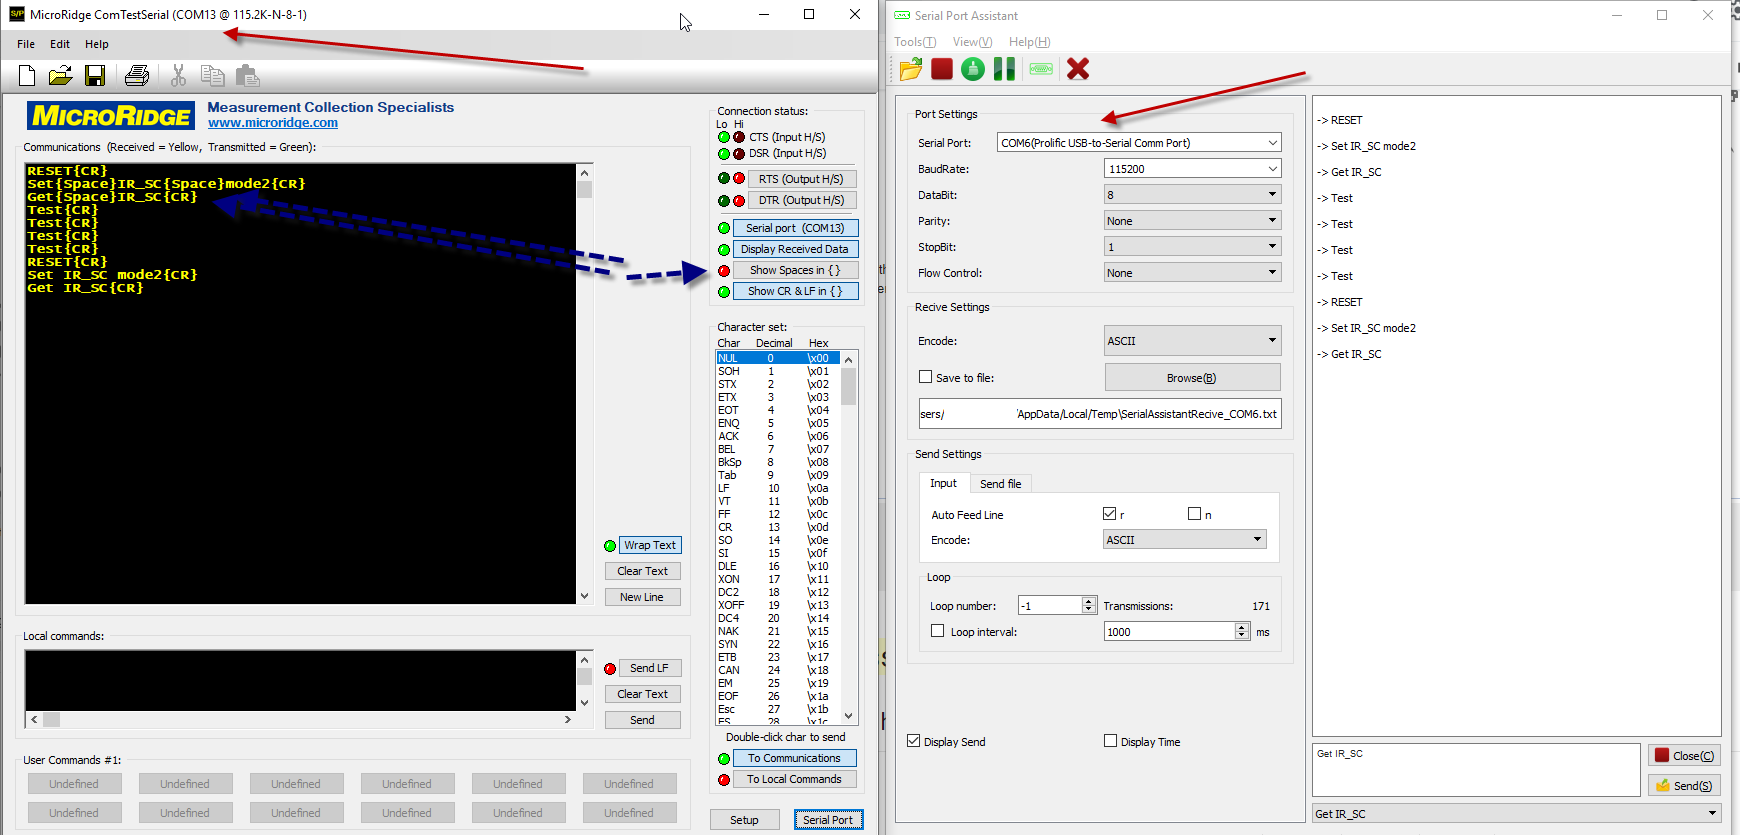The width and height of the screenshot is (1740, 835).
Task: Click the green clear broom icon in Serial Port Assistant
Action: pyautogui.click(x=973, y=69)
